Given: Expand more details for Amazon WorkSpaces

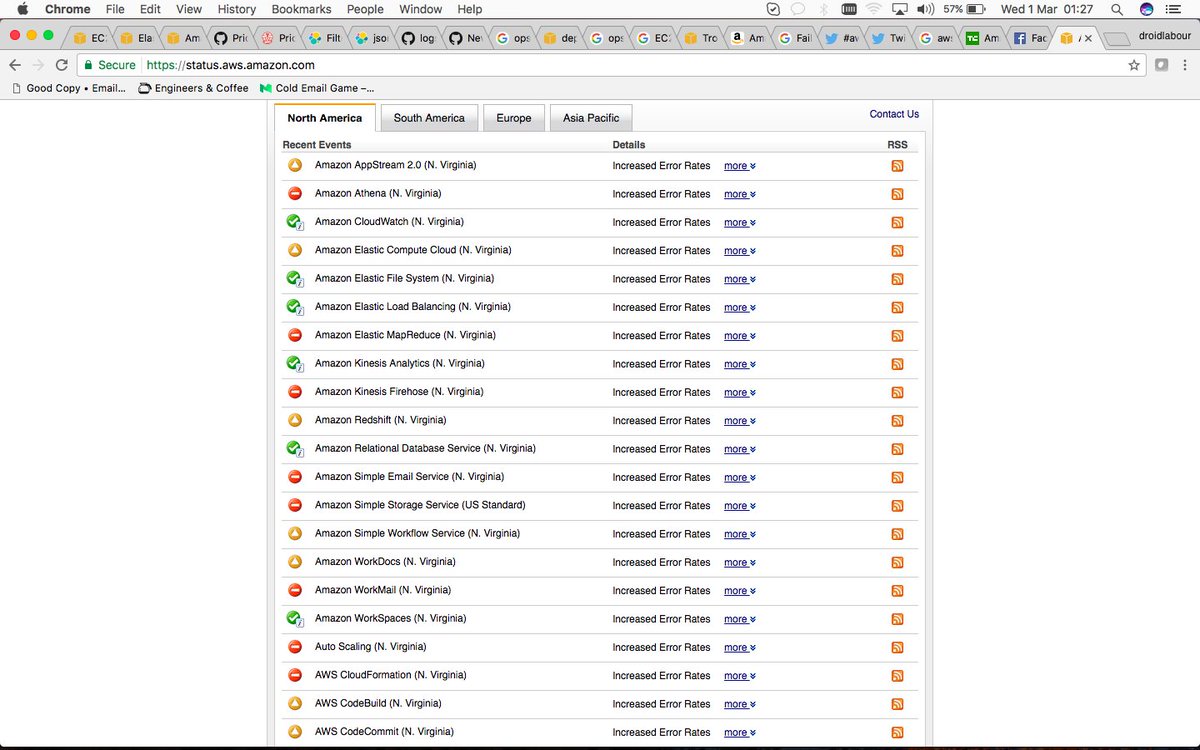Looking at the screenshot, I should 739,619.
